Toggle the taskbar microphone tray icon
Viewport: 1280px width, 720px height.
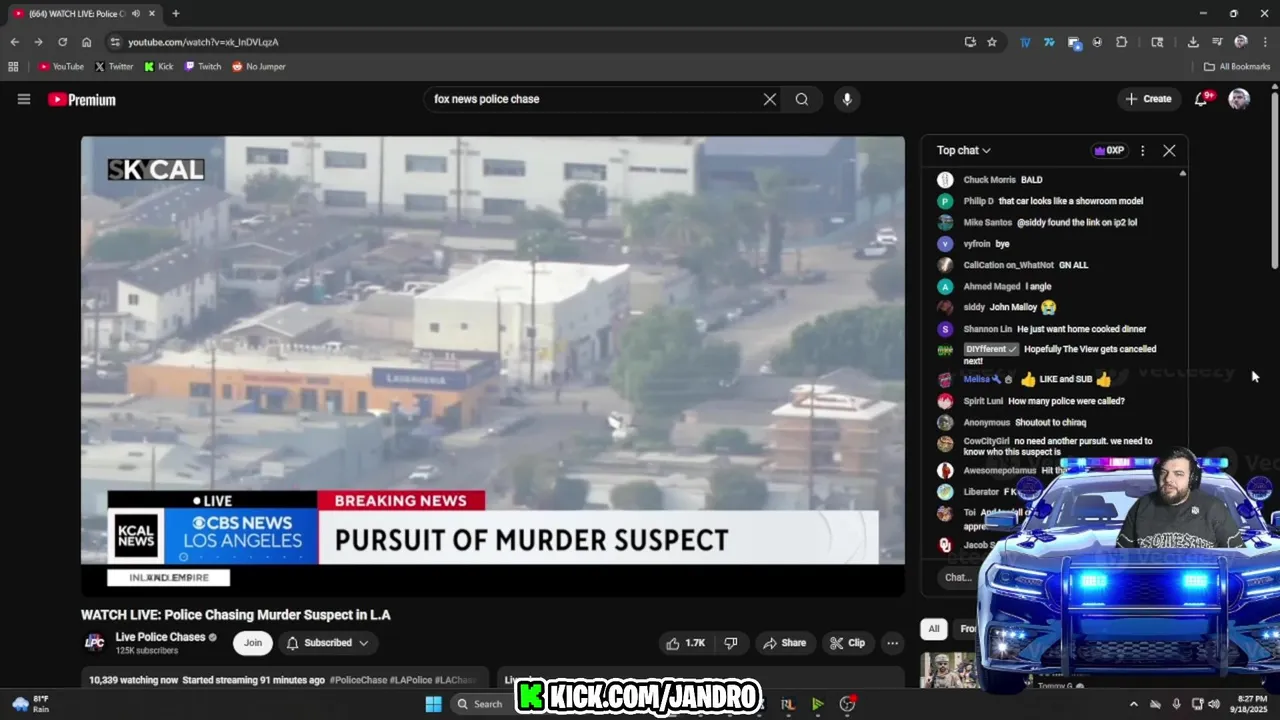[x=1176, y=704]
